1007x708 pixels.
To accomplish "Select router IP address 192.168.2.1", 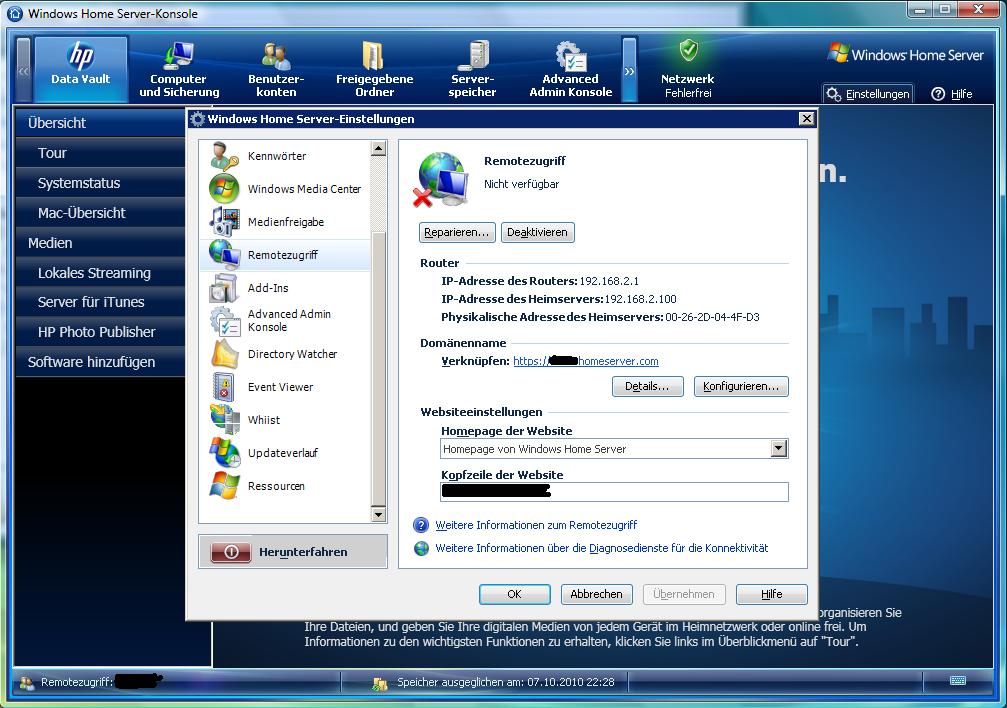I will tap(609, 281).
